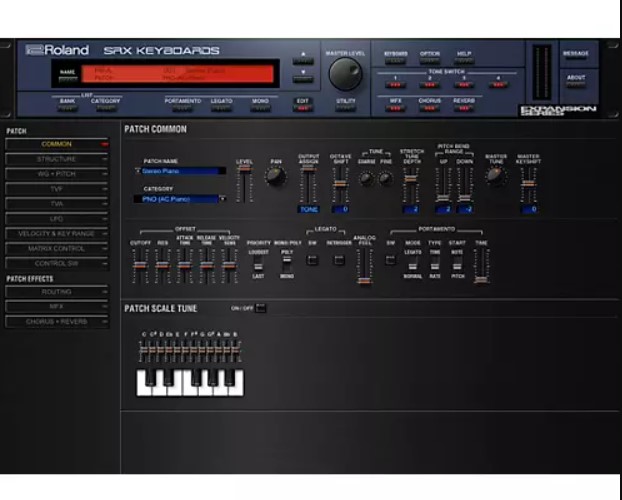The width and height of the screenshot is (622, 500).
Task: Toggle the LEGATO RETRIGGER button
Action: [x=338, y=260]
